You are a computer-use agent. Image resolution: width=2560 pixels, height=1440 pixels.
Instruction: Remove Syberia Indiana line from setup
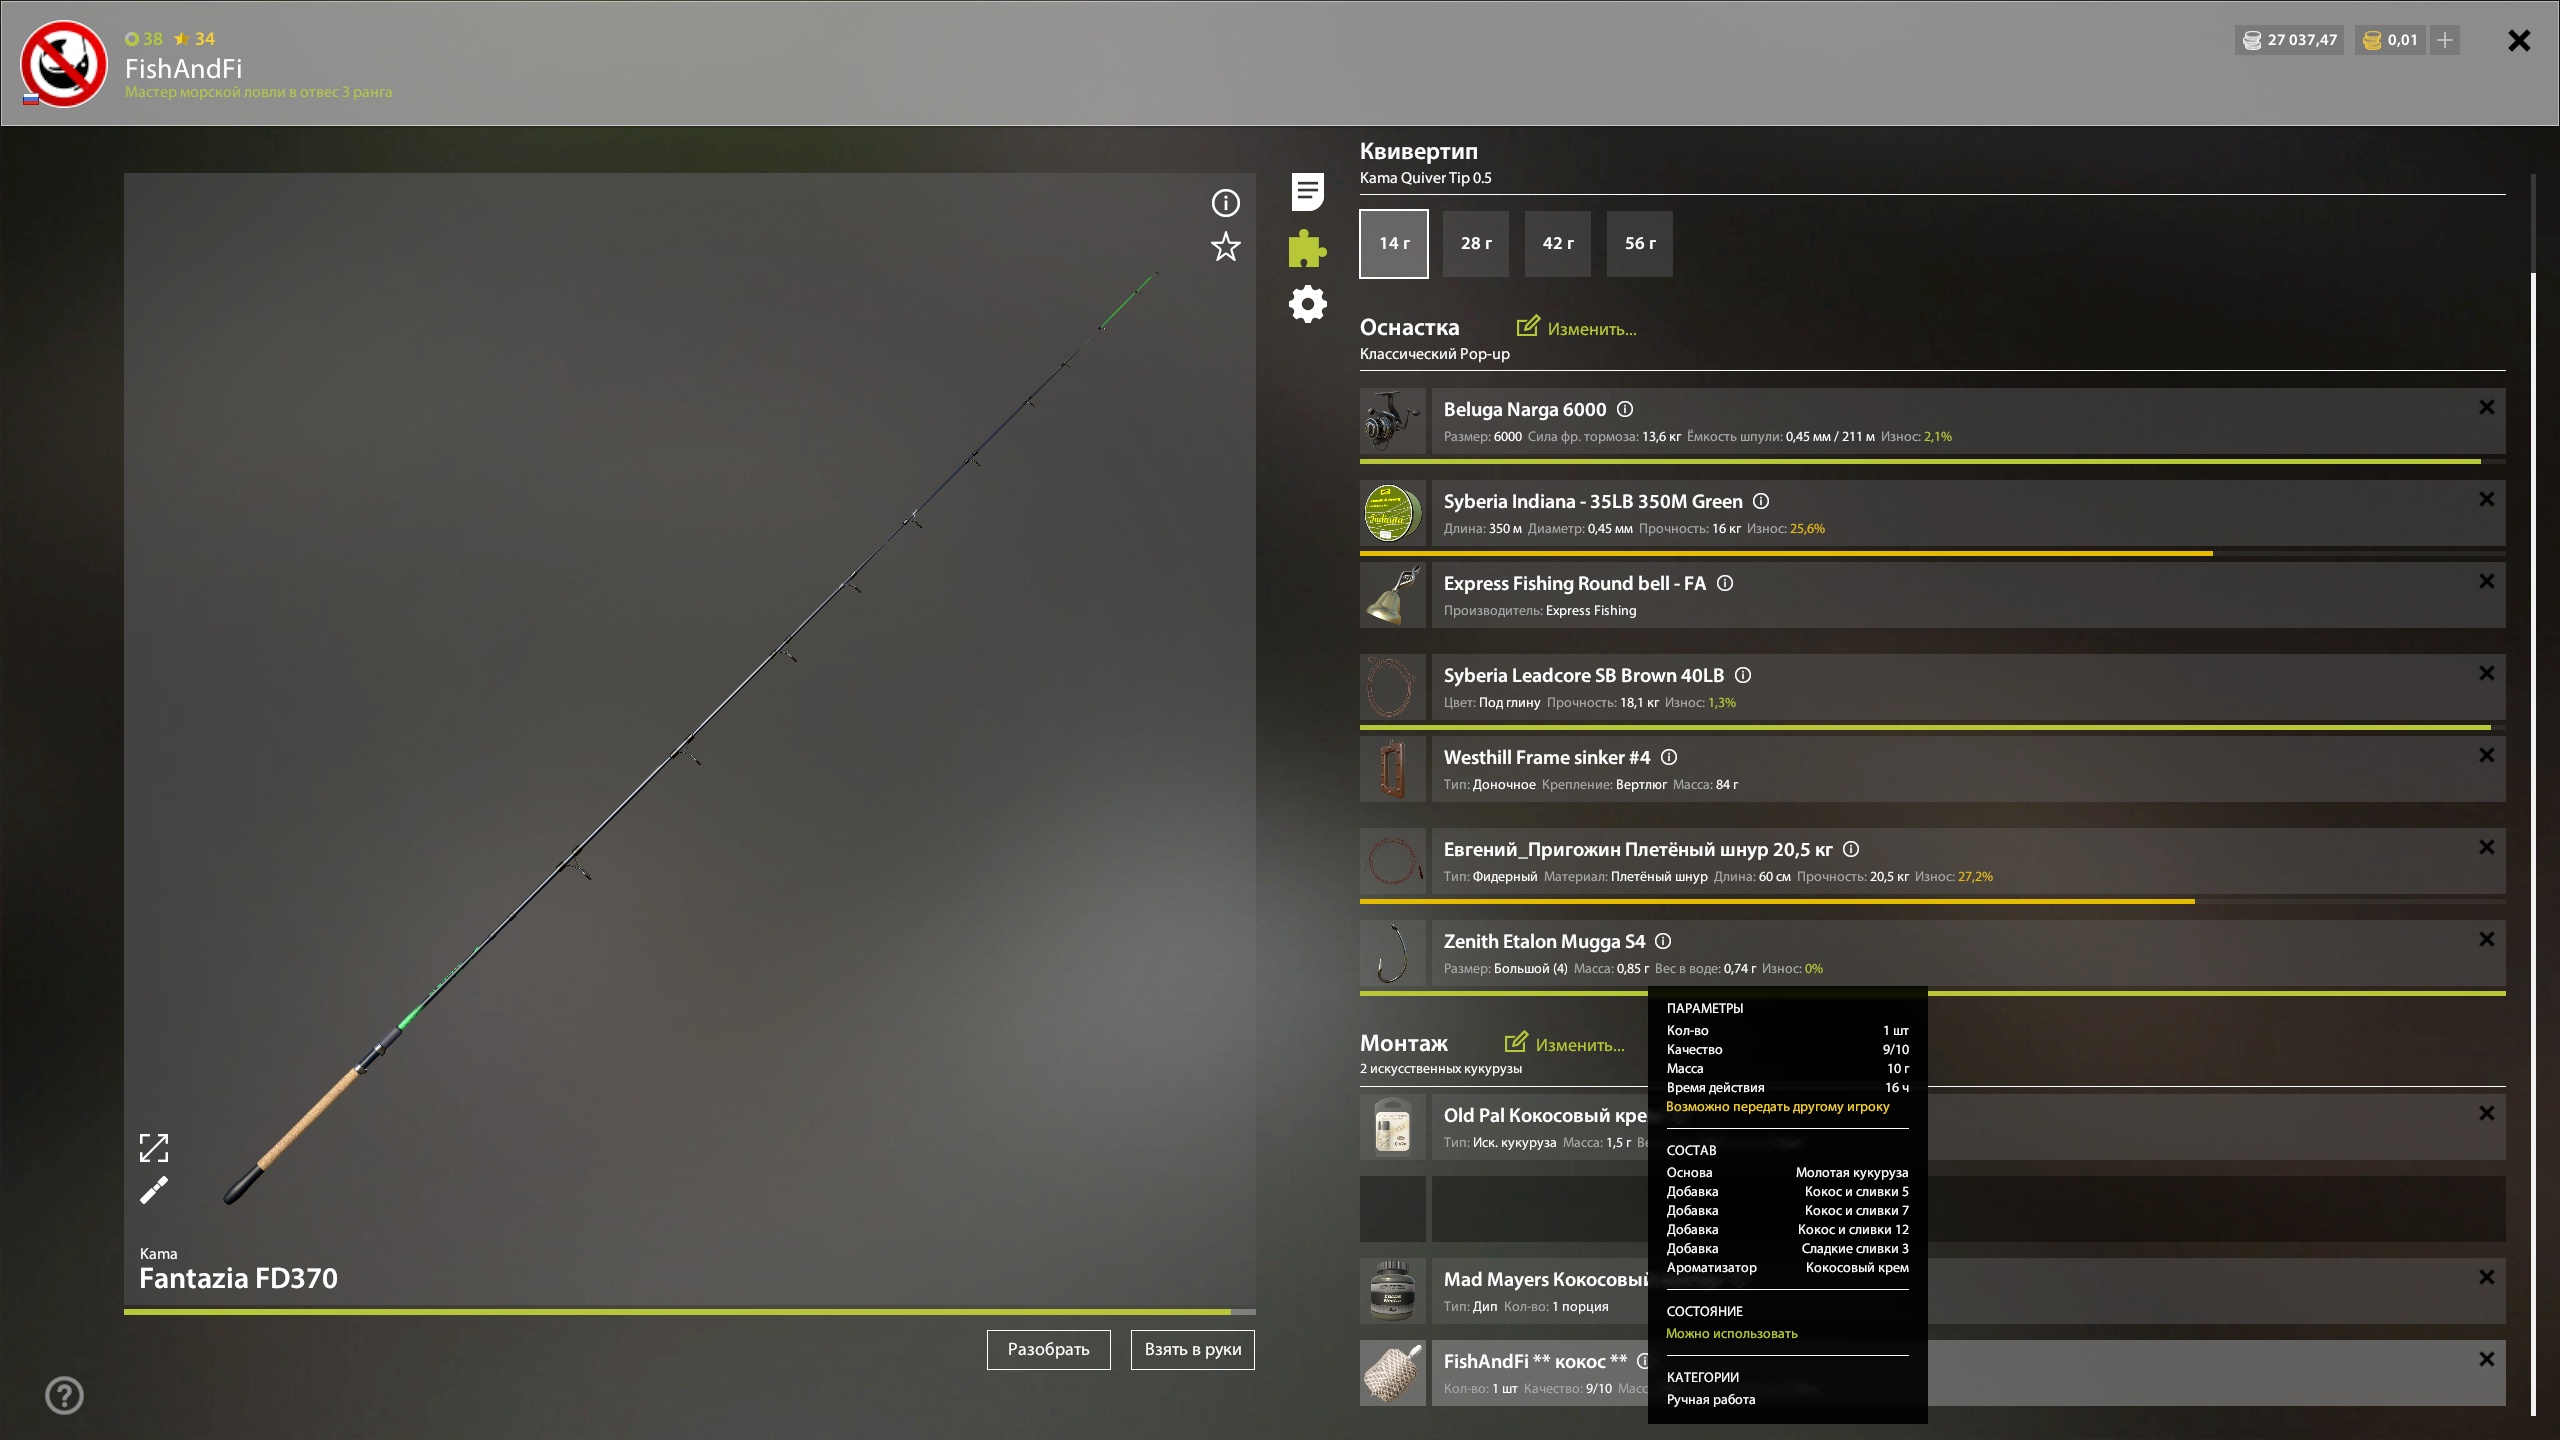[2487, 499]
